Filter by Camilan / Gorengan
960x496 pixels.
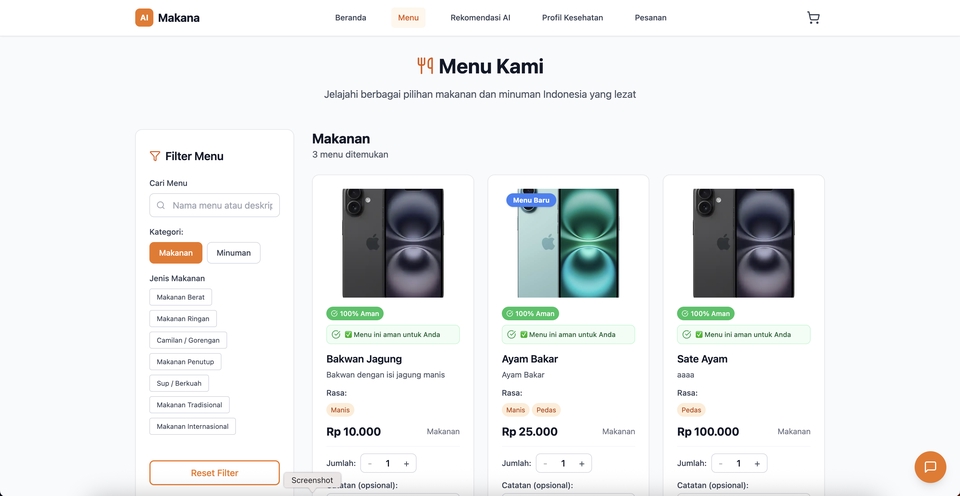pos(188,340)
